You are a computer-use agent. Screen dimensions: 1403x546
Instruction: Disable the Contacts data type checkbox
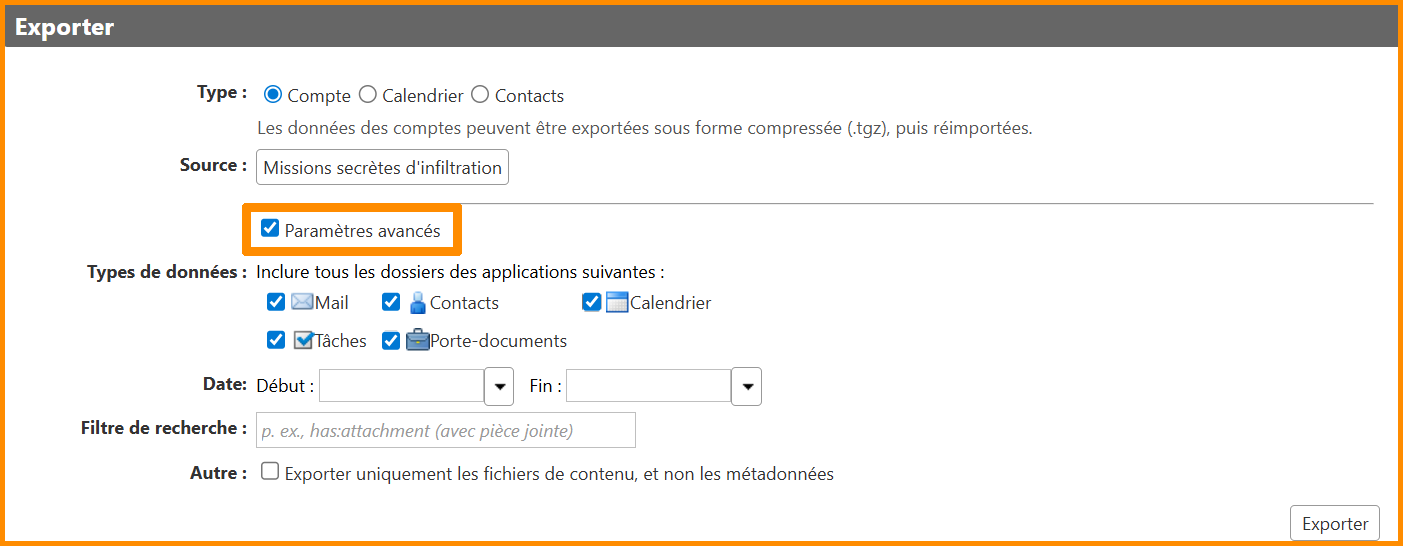click(x=391, y=302)
